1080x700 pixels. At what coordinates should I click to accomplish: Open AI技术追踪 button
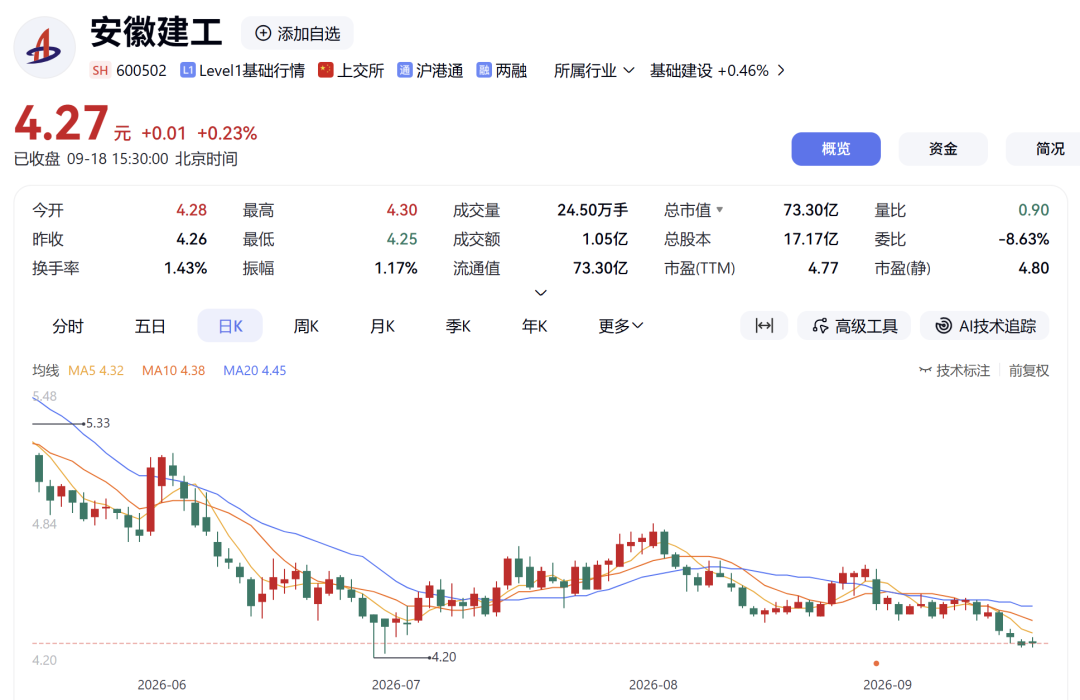click(x=985, y=326)
